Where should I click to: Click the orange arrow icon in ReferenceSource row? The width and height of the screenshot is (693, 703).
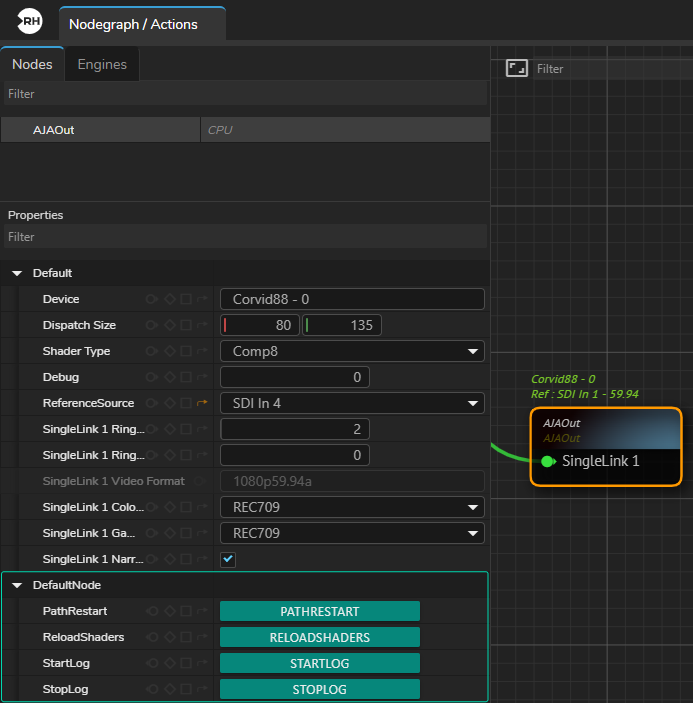[x=202, y=403]
